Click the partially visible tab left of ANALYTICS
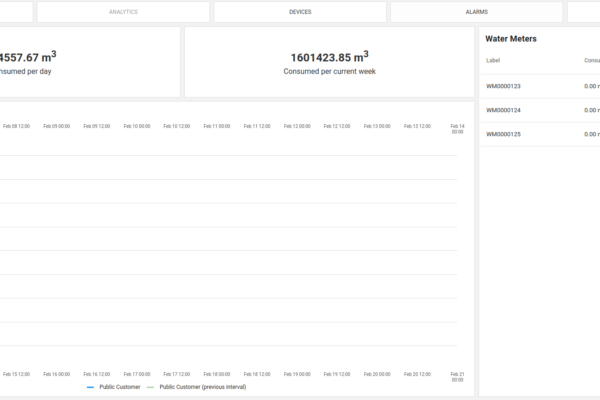600x400 pixels. [17, 12]
